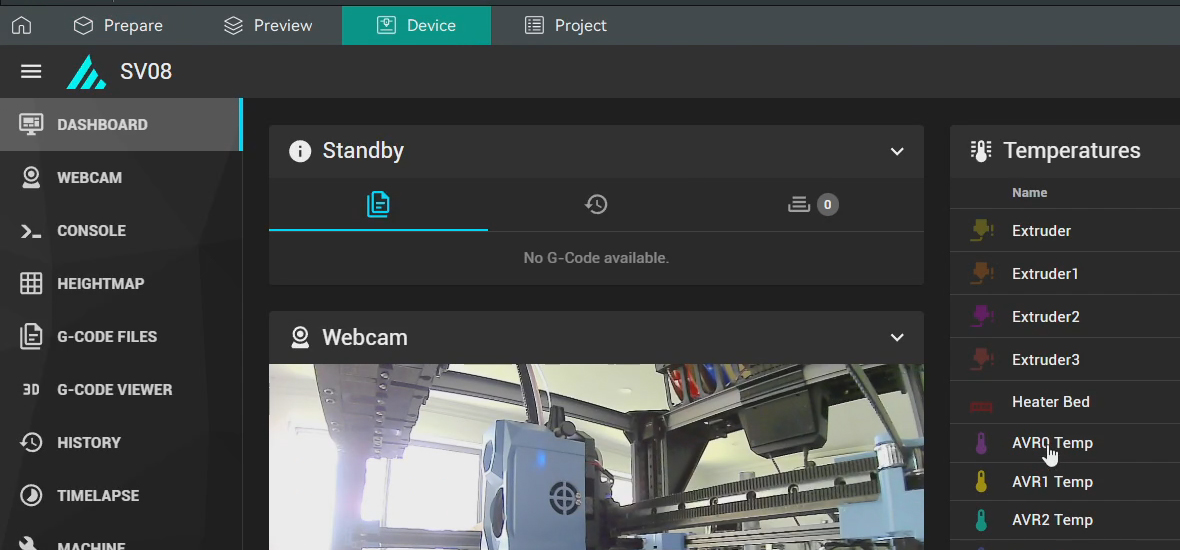Click the Extruder heater icon
The height and width of the screenshot is (550, 1180).
tap(981, 231)
